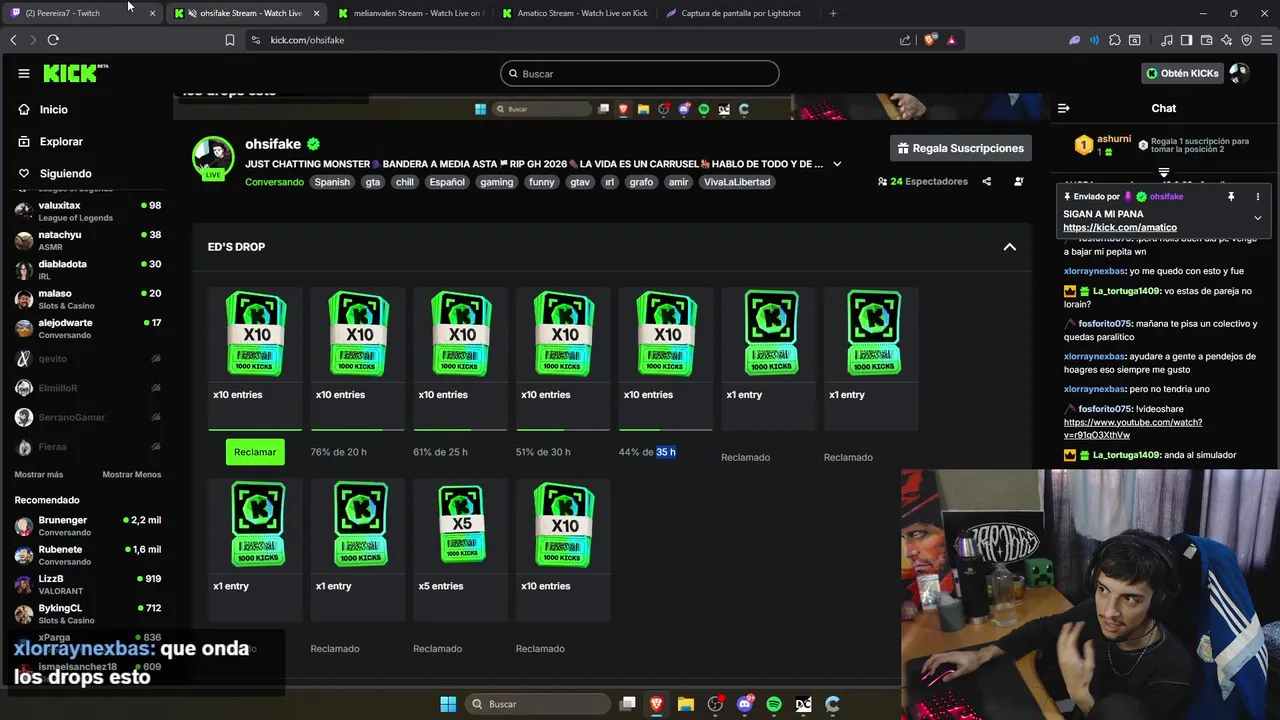The image size is (1280, 720).
Task: Click ohsifake's live avatar
Action: click(213, 158)
